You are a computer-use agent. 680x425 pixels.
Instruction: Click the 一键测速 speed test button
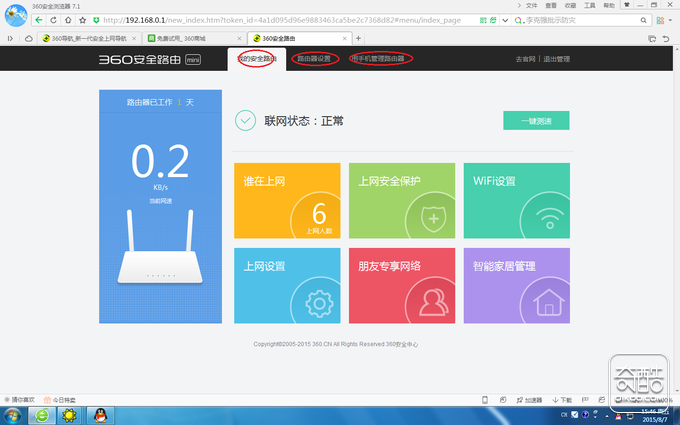coord(536,121)
